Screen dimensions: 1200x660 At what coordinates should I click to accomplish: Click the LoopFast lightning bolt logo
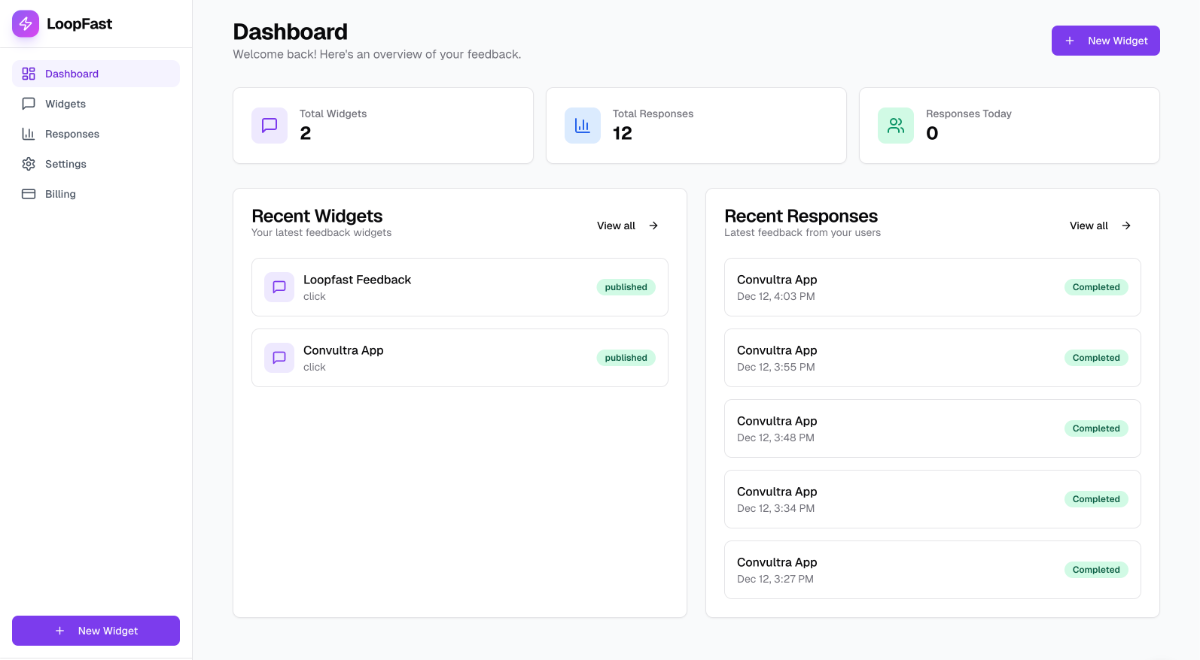[25, 24]
